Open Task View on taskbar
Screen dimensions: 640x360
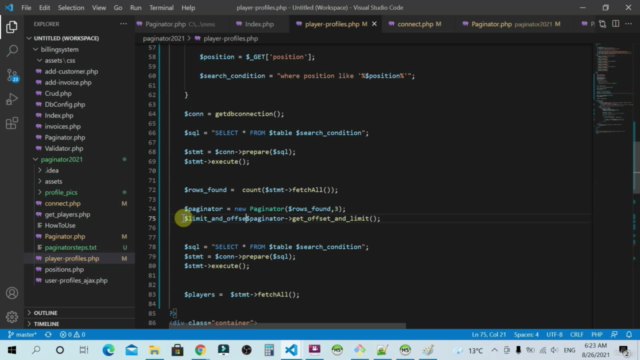pos(84,350)
